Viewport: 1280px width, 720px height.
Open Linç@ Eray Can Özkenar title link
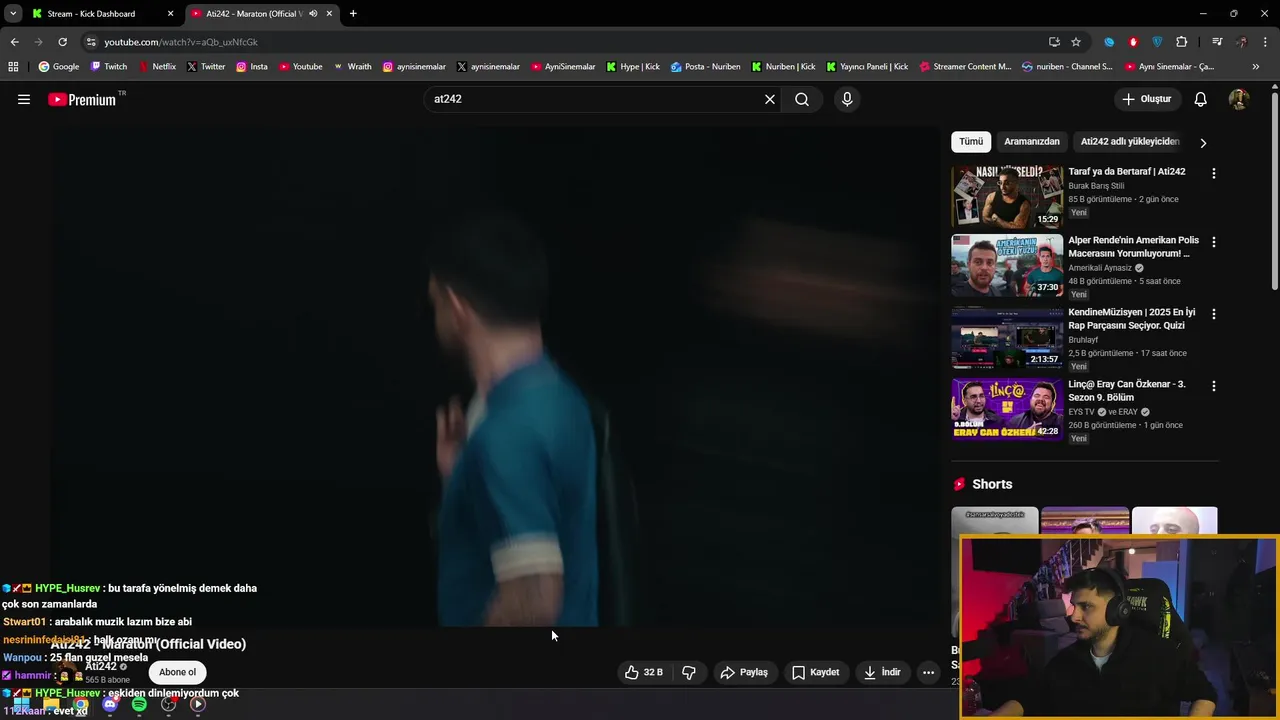(x=1127, y=390)
